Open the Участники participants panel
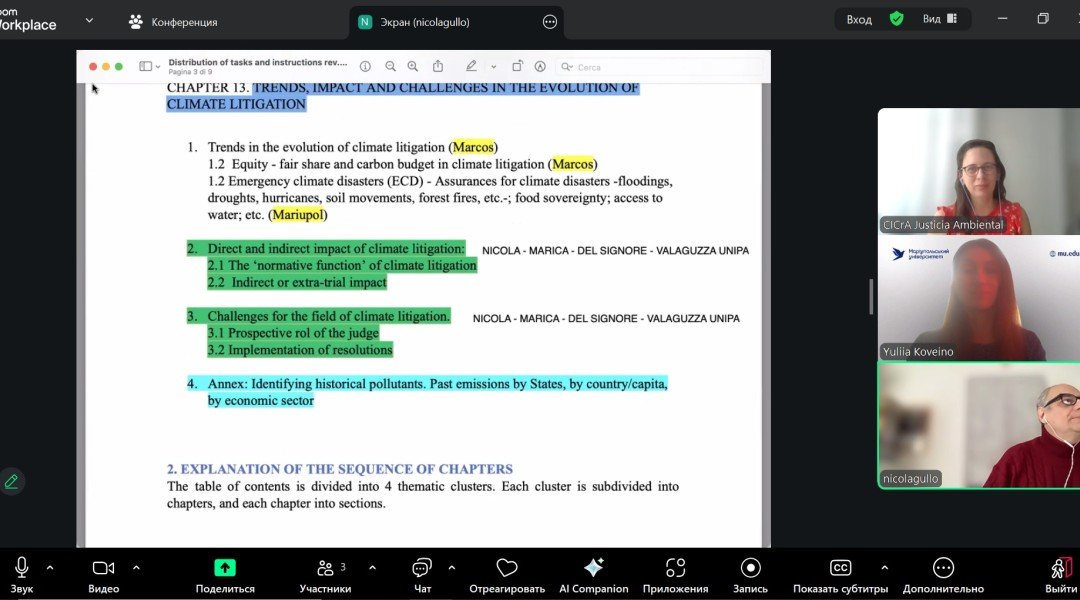 pyautogui.click(x=325, y=568)
